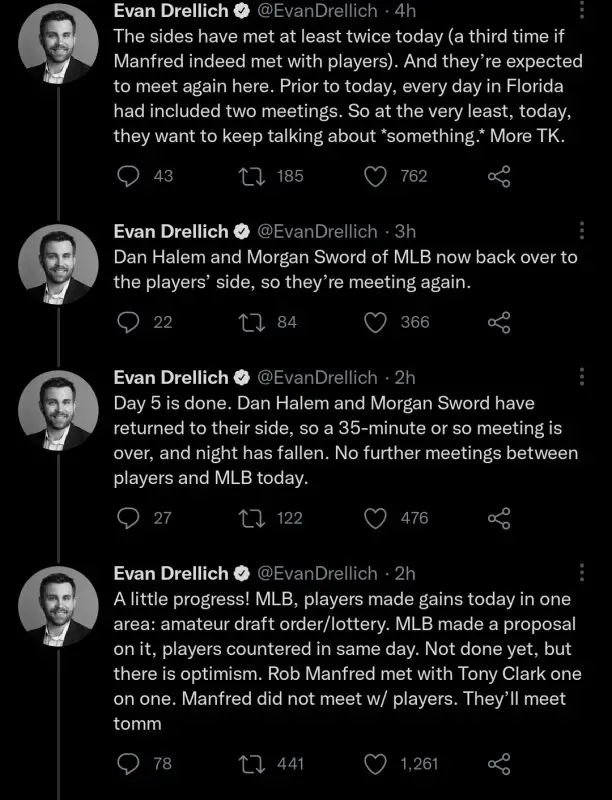The width and height of the screenshot is (612, 800).
Task: Open the @EvanDrellich handle on the 4h tweet
Action: click(317, 10)
